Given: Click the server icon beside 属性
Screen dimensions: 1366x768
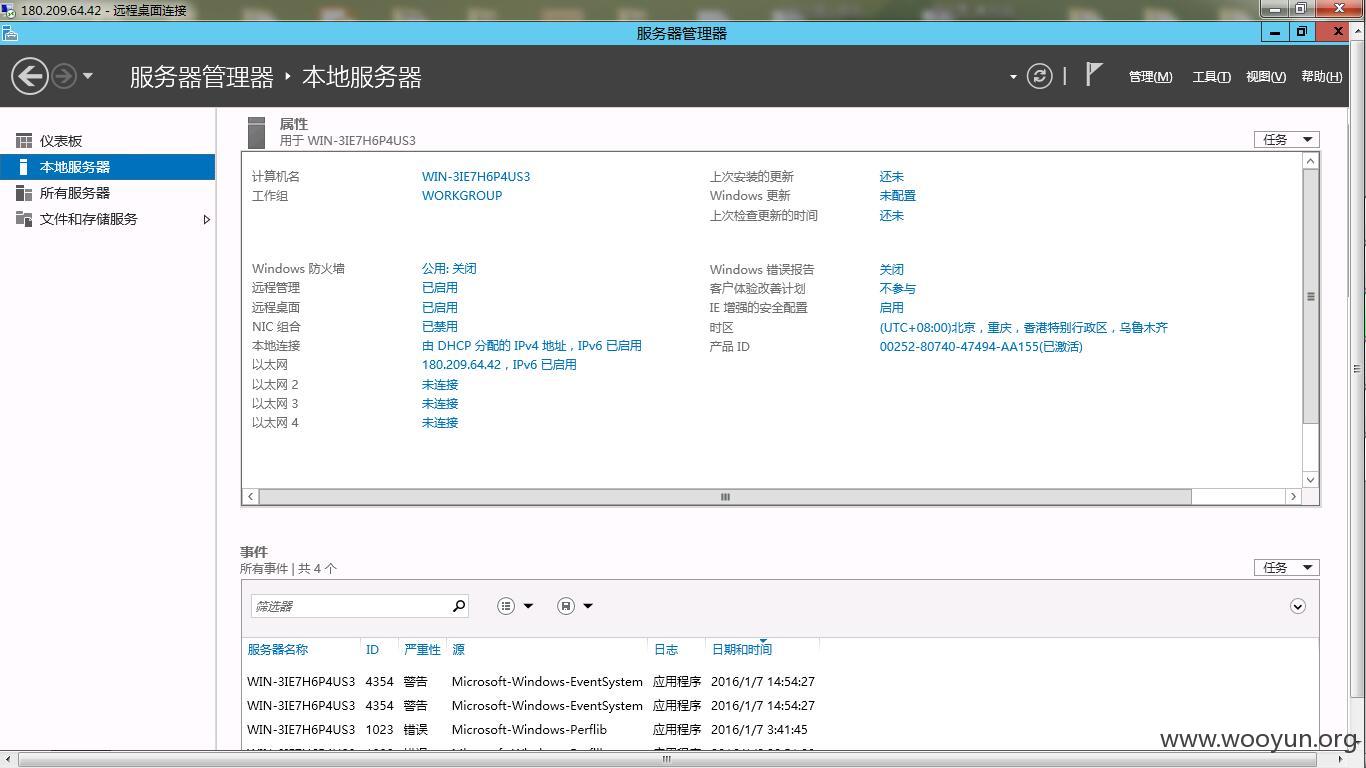Looking at the screenshot, I should pos(257,132).
